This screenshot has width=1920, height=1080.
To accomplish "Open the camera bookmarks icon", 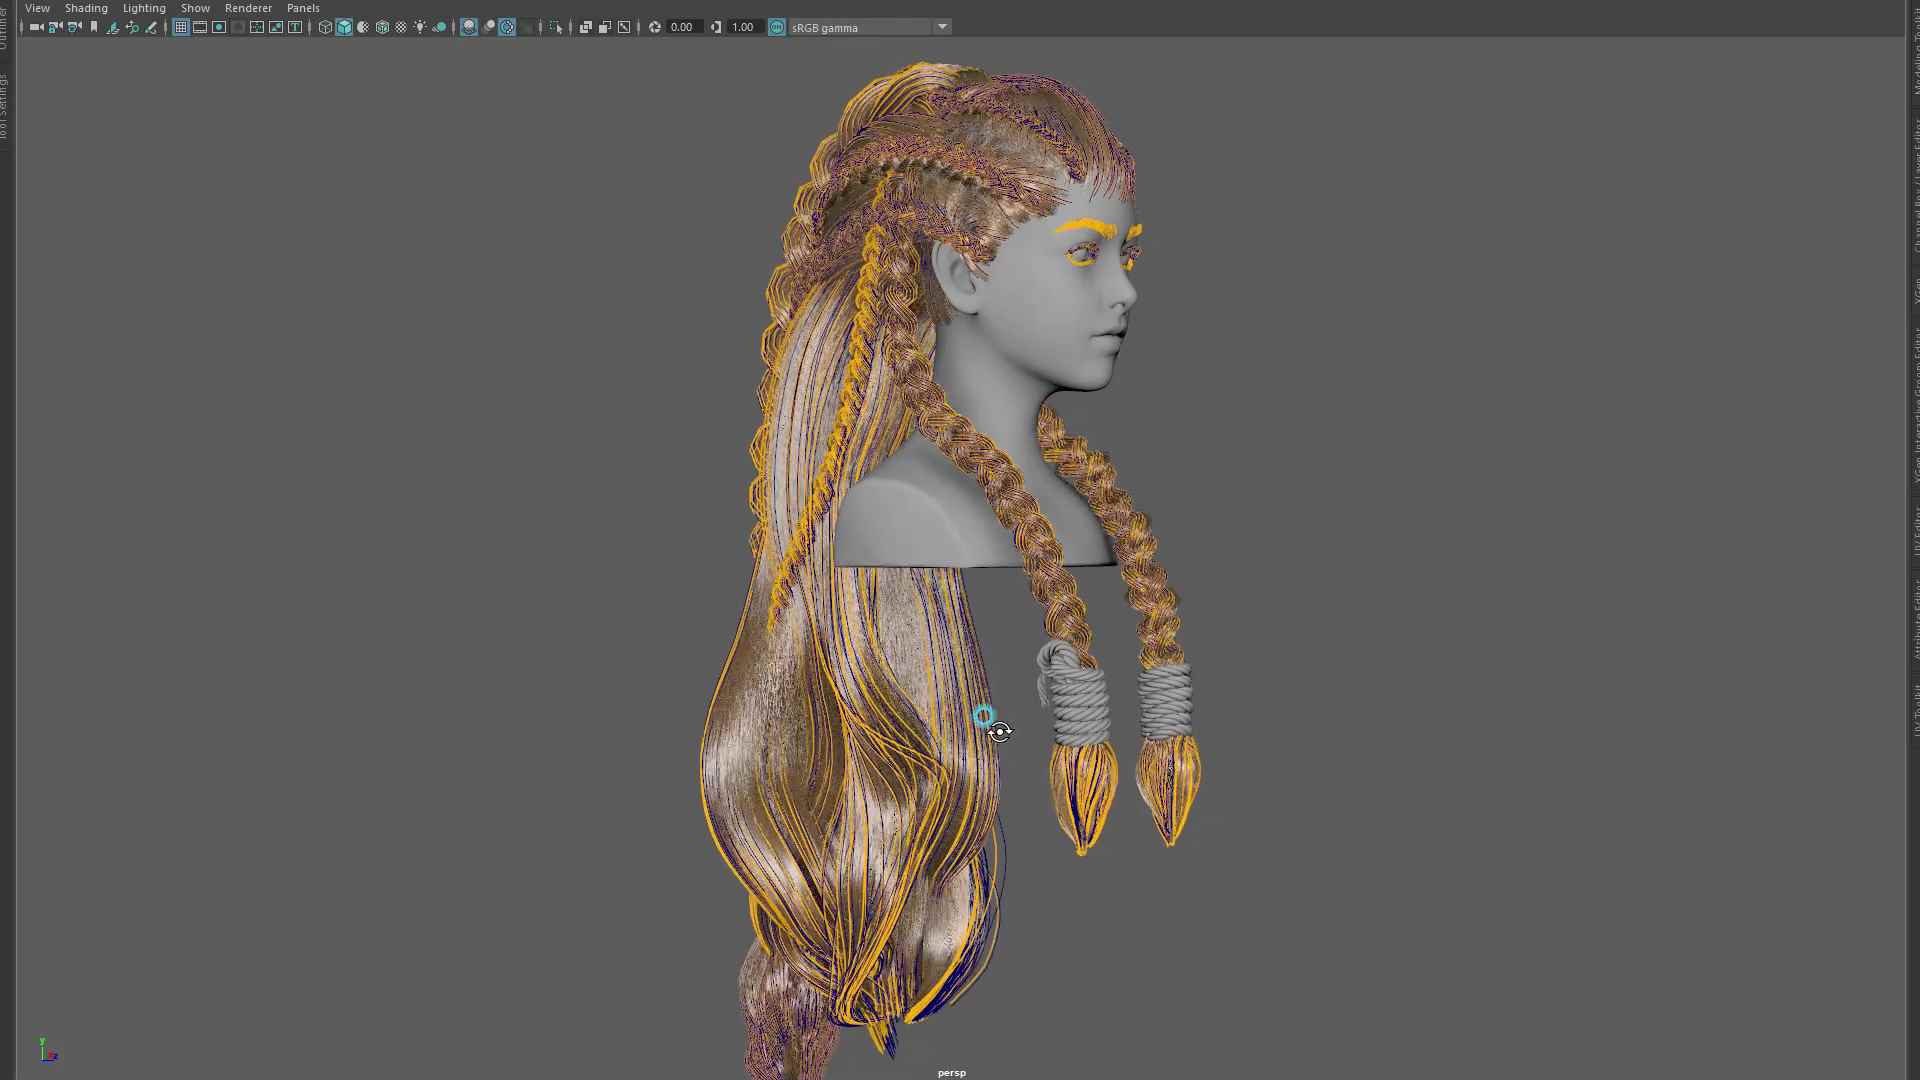I will (x=94, y=27).
